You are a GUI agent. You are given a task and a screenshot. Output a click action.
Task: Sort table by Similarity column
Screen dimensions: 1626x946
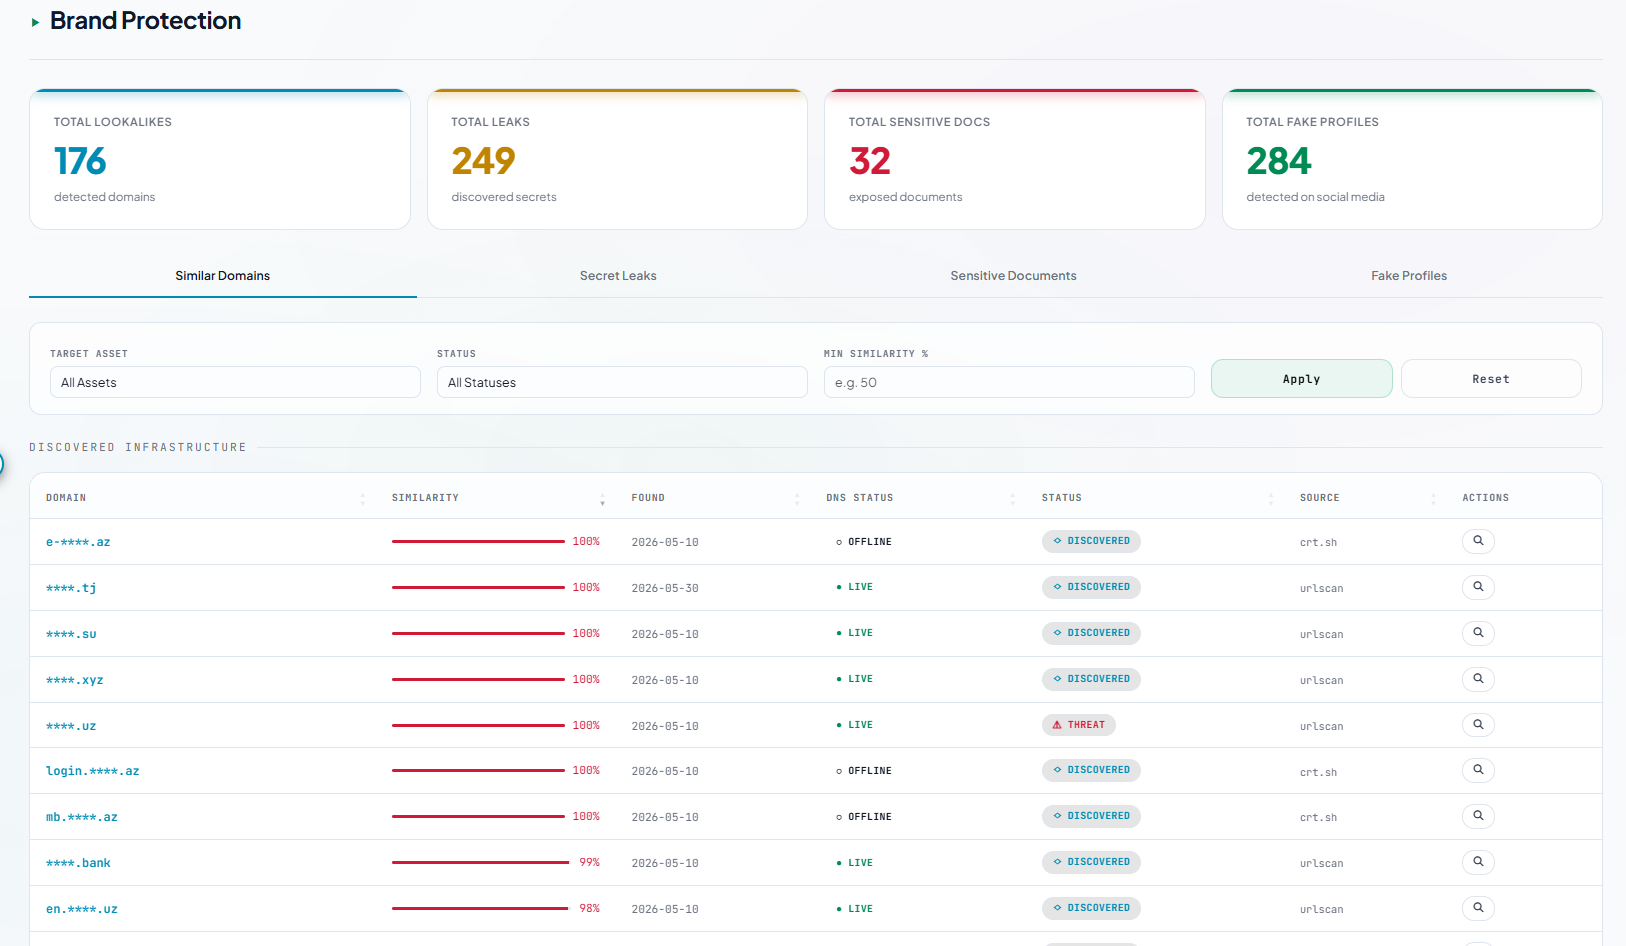pyautogui.click(x=425, y=498)
